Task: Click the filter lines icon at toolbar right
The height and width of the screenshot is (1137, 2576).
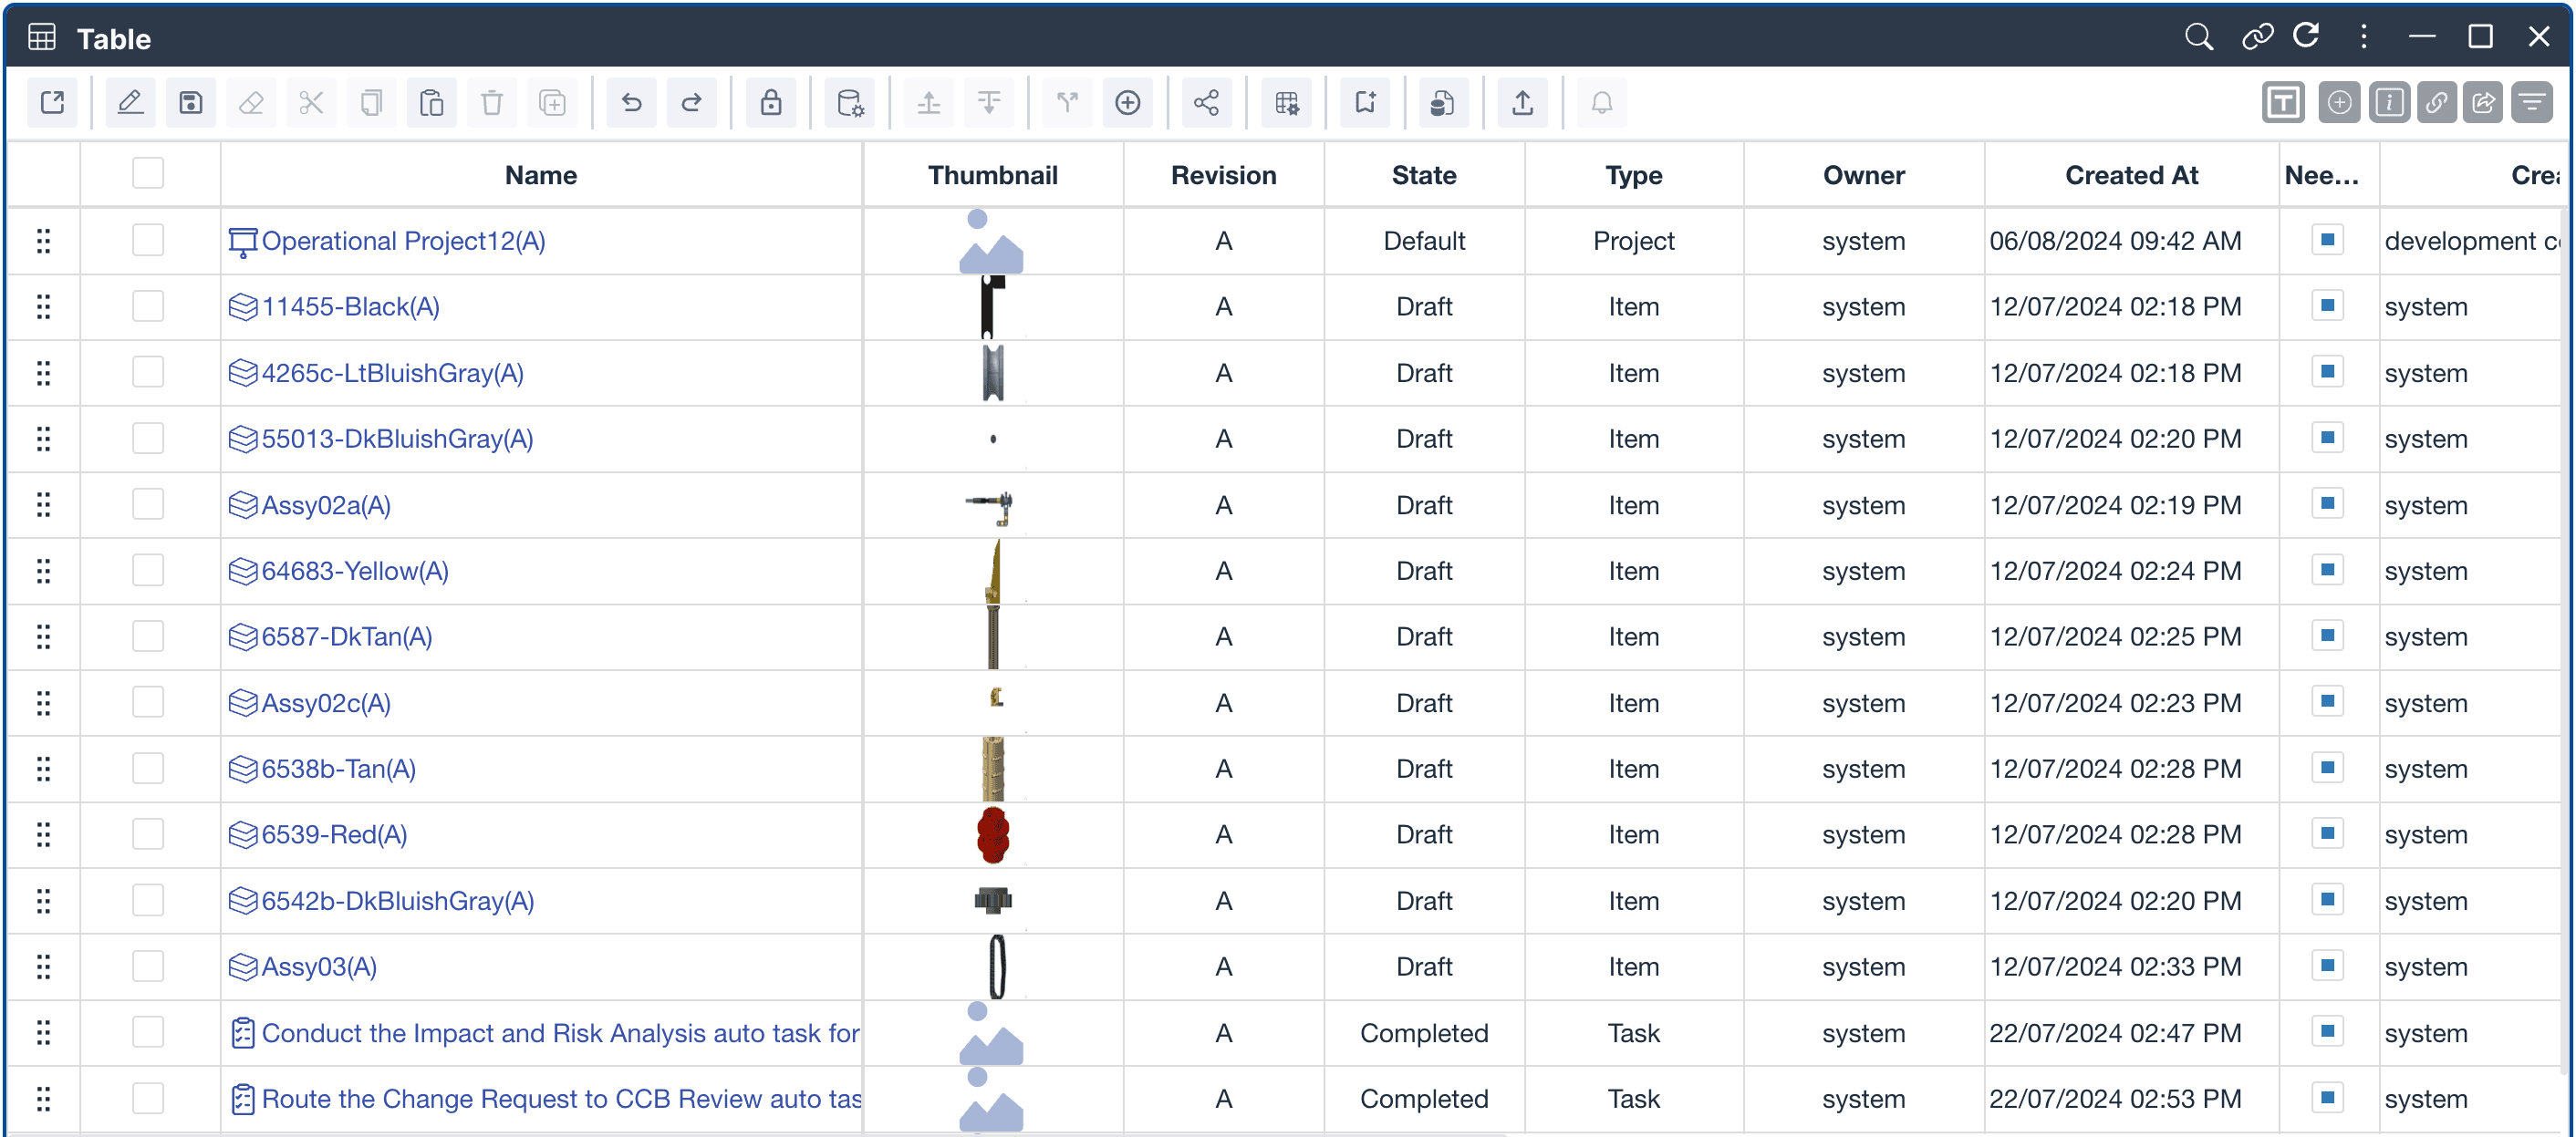Action: (x=2531, y=102)
